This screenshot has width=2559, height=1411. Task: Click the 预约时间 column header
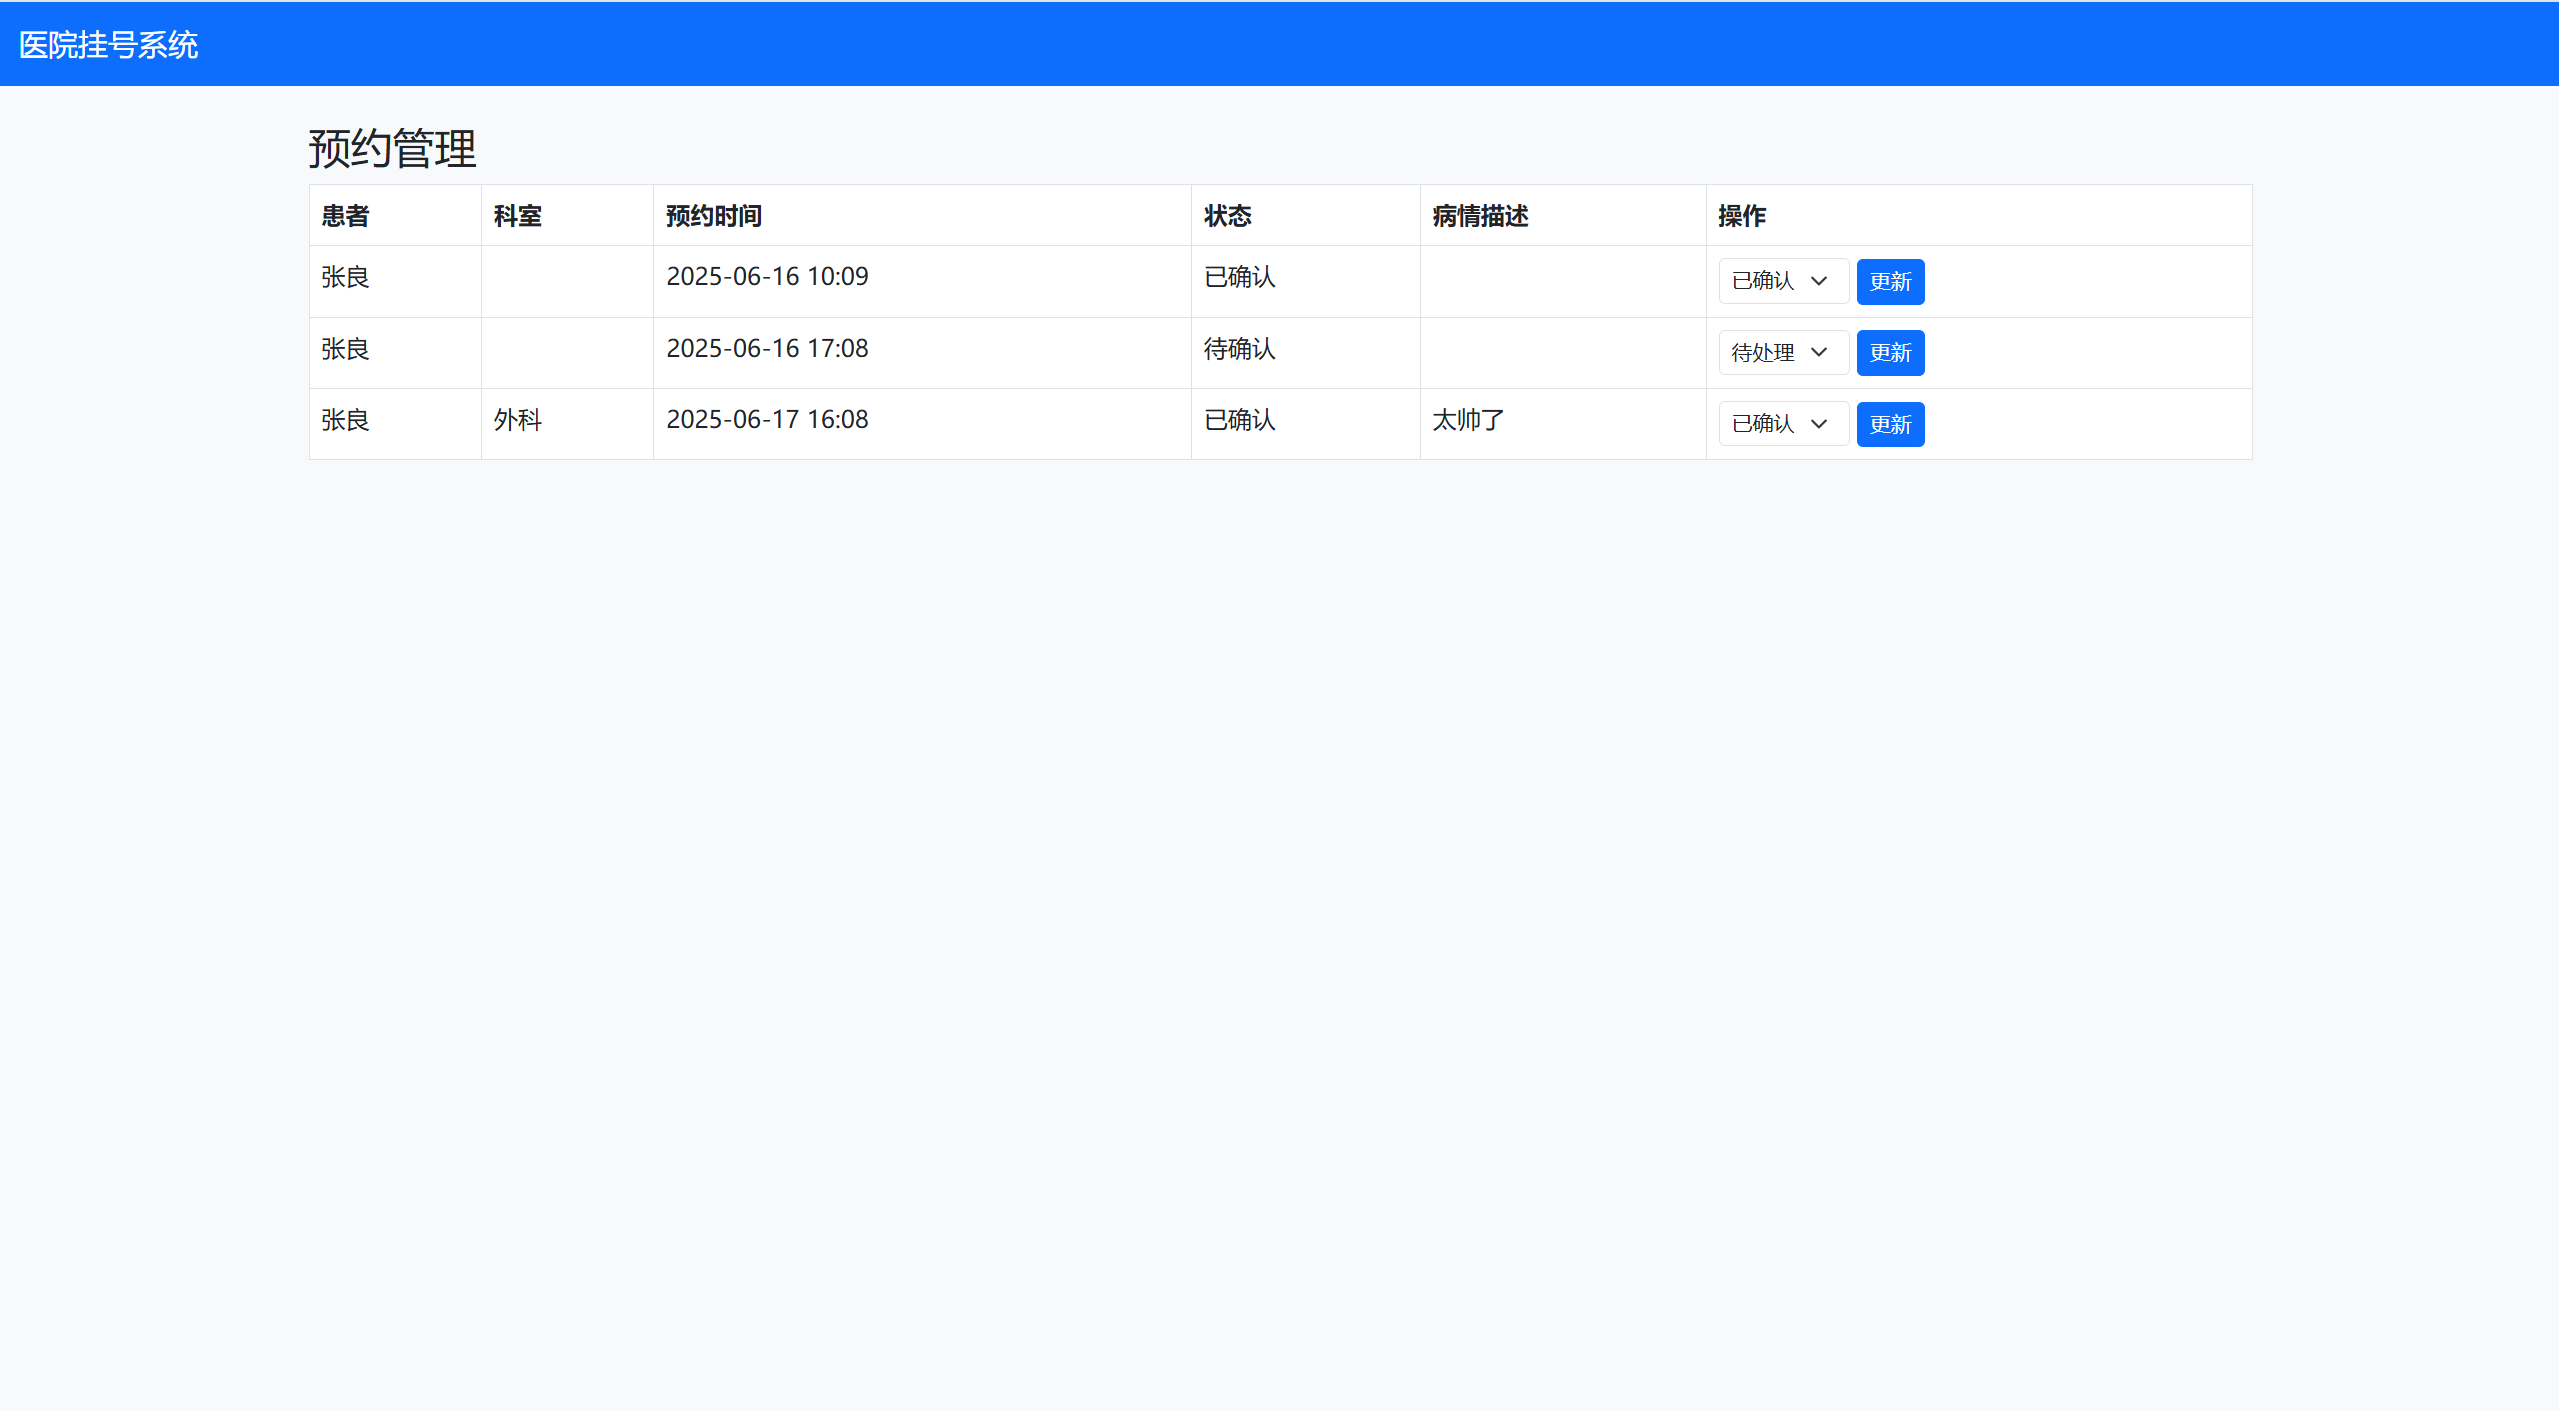coord(713,216)
